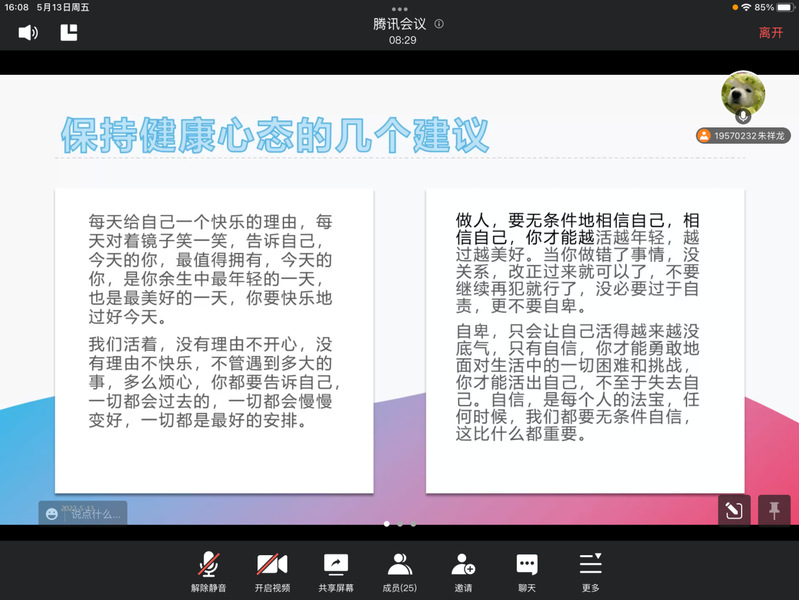Start screen sharing with 共享屏幕
Viewport: 799px width, 600px height.
[336, 572]
